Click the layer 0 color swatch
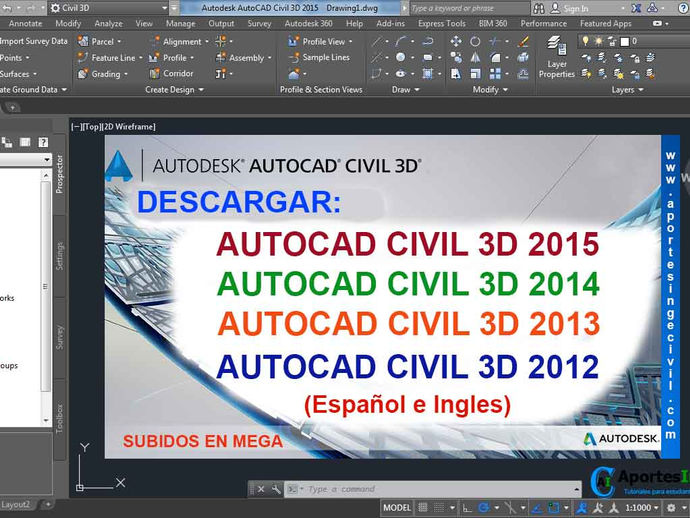 pyautogui.click(x=624, y=41)
